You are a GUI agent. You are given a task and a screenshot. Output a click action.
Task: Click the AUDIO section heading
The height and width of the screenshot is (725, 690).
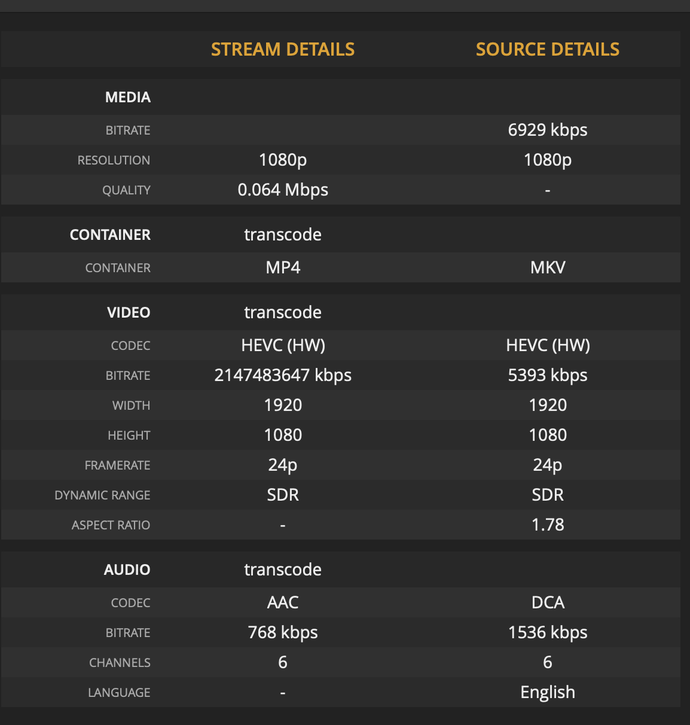127,570
